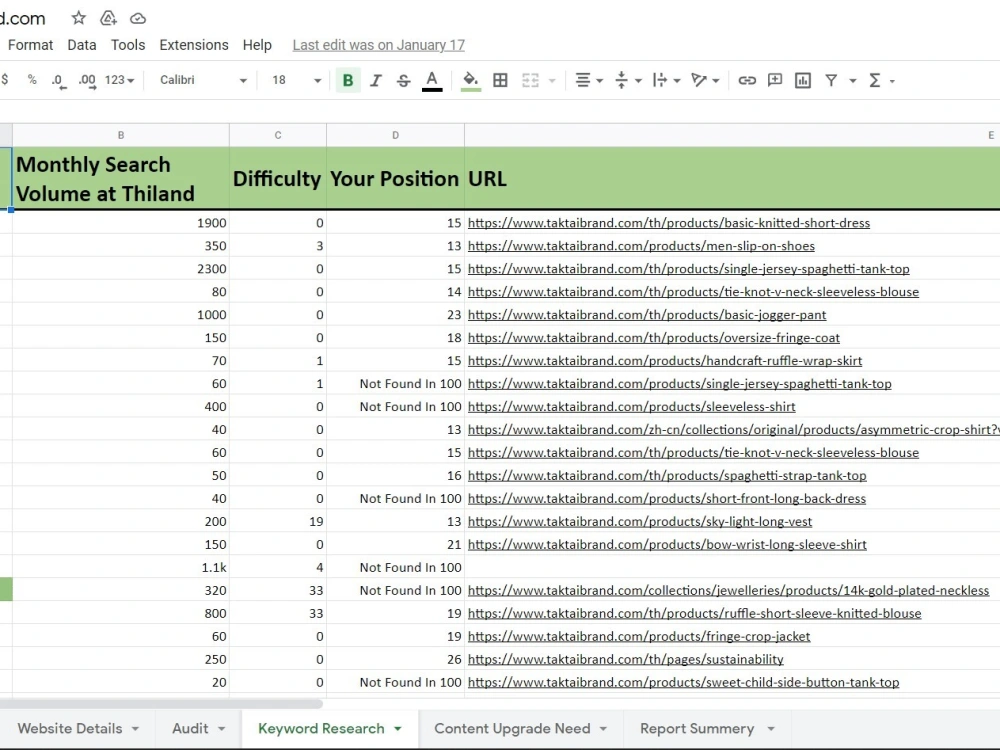Screen dimensions: 1000x750
Task: Select column C header
Action: pyautogui.click(x=277, y=135)
